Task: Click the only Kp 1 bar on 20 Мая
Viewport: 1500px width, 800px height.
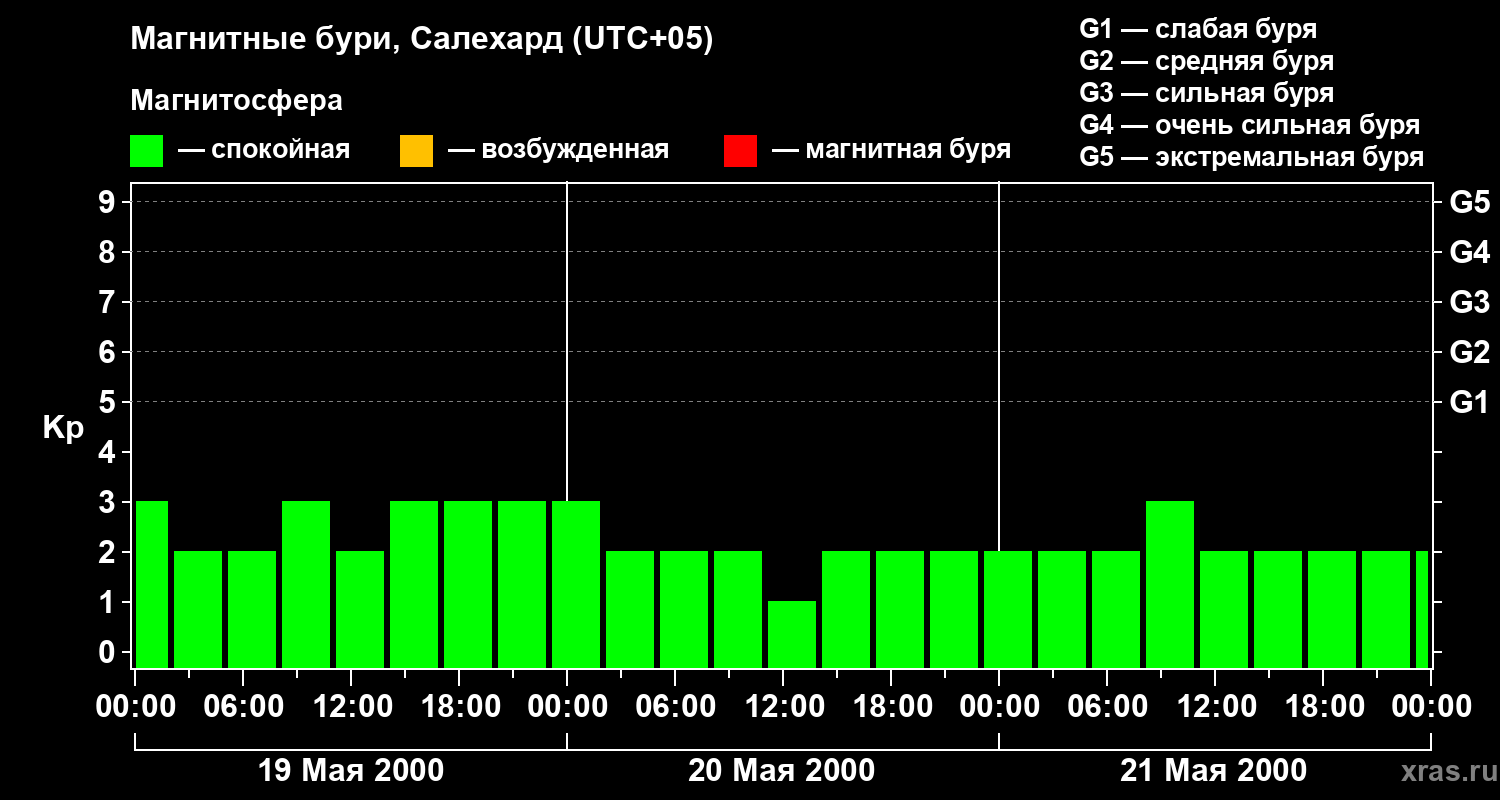Action: click(x=792, y=634)
